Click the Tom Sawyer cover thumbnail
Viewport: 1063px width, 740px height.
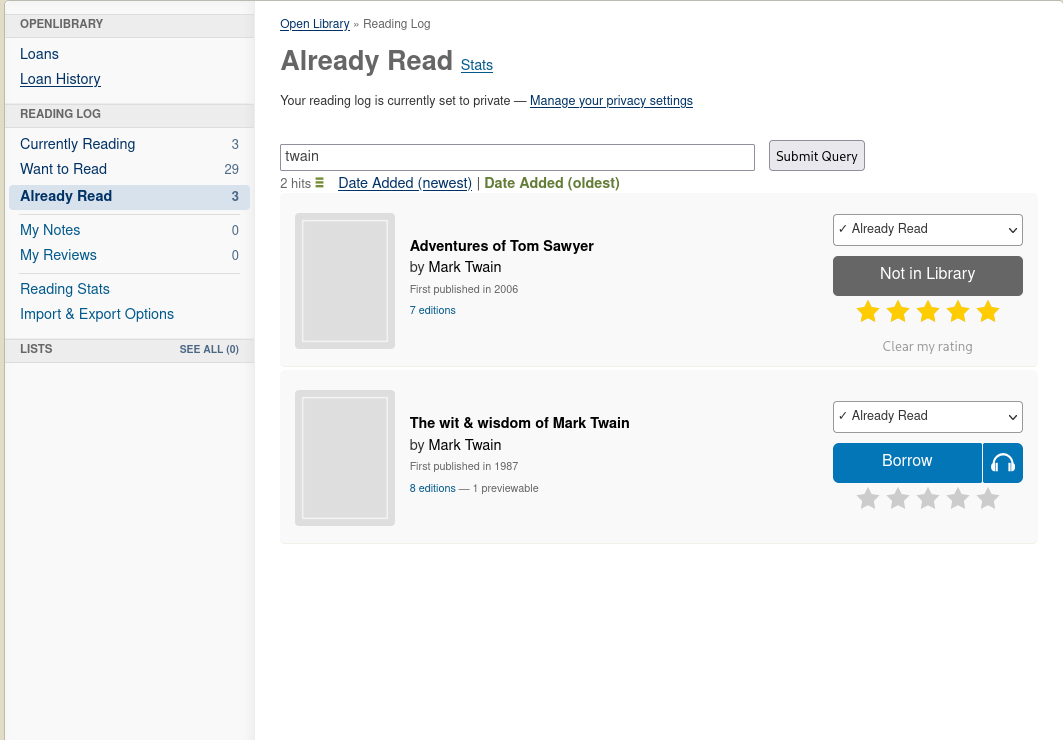point(345,281)
